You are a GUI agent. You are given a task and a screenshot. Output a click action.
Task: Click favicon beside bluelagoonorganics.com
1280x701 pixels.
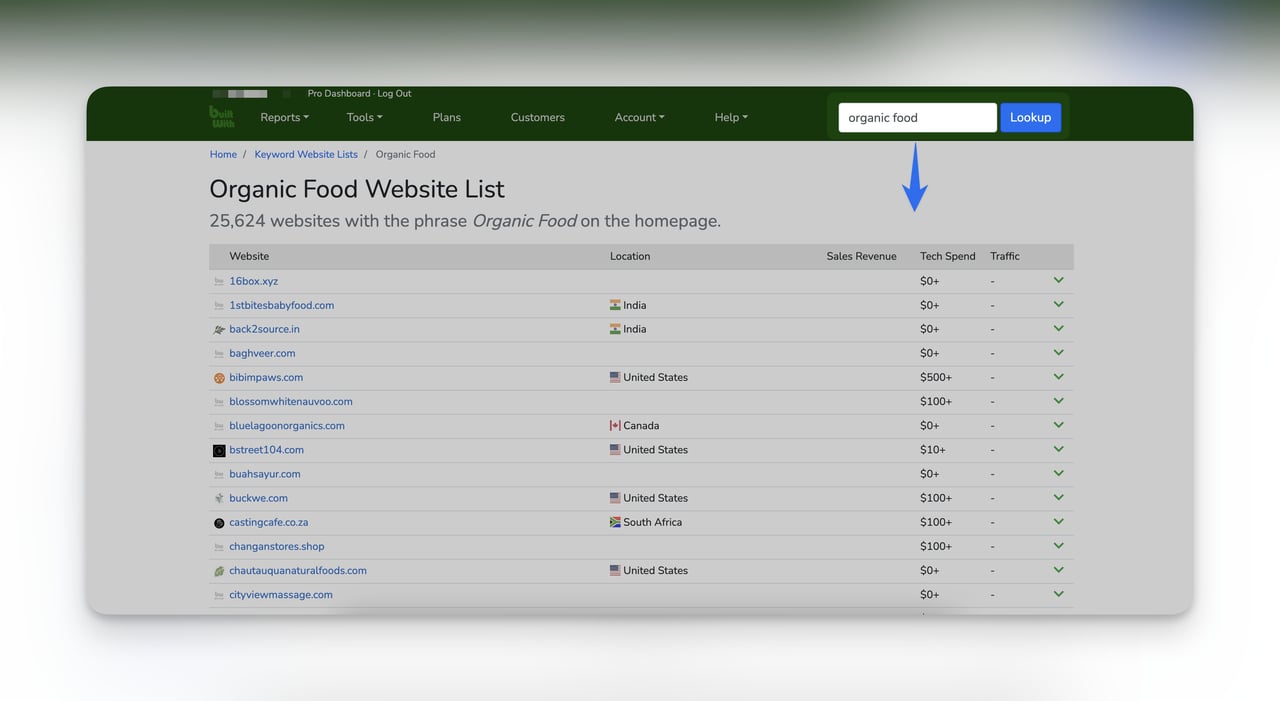219,426
